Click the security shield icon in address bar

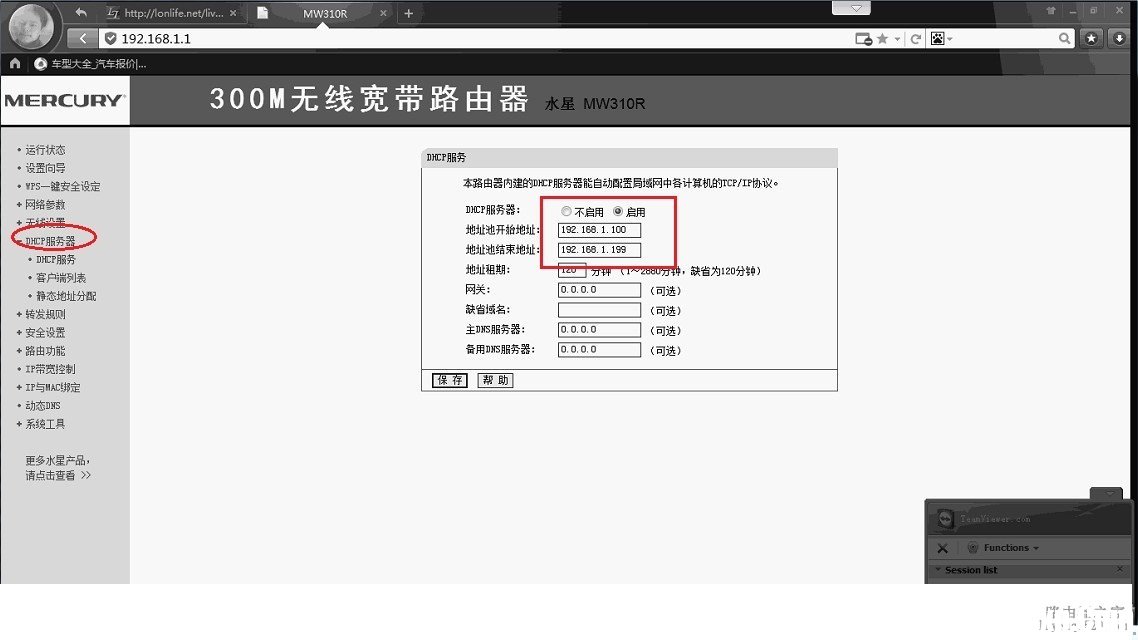tap(110, 38)
